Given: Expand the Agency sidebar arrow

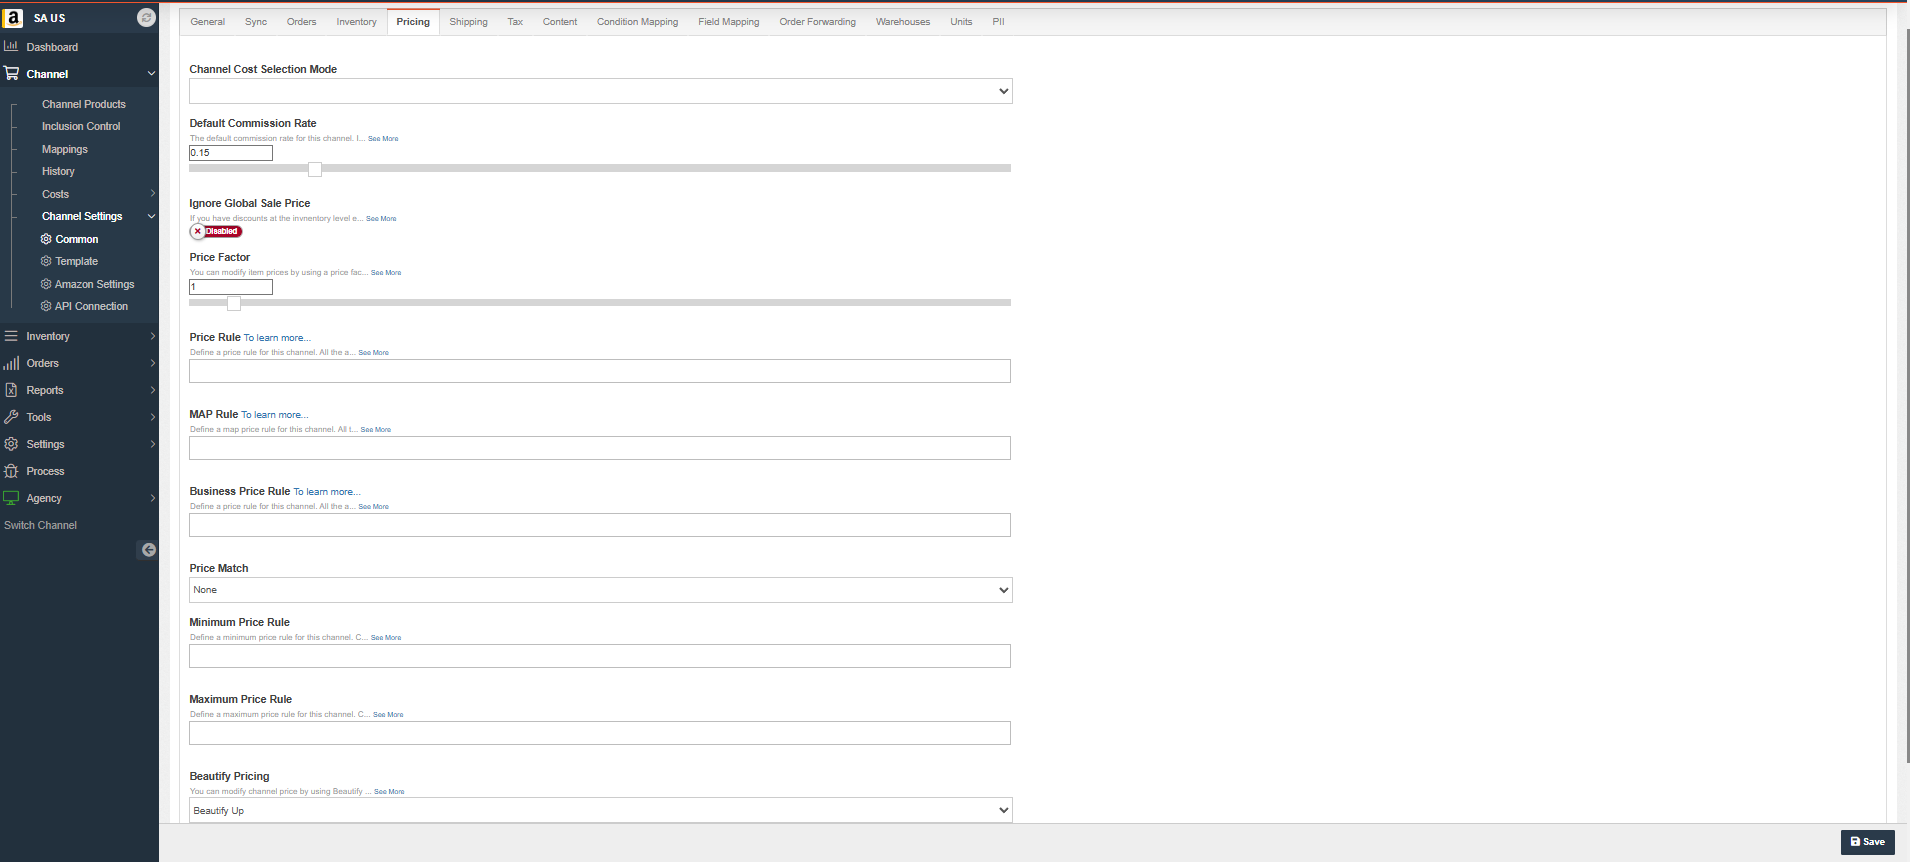Looking at the screenshot, I should pos(152,498).
